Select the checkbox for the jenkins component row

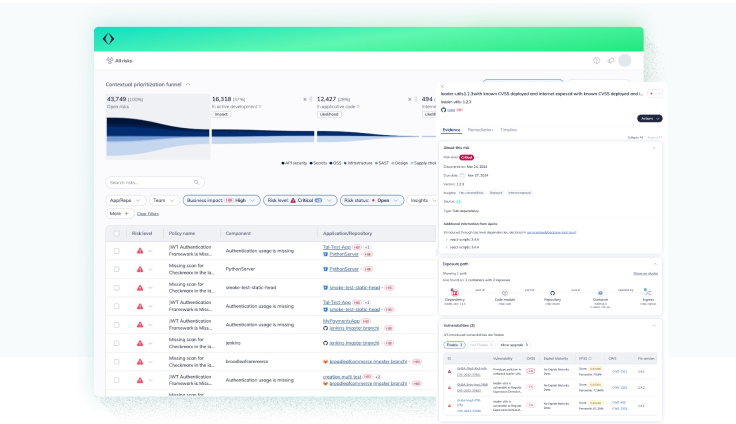pos(115,343)
